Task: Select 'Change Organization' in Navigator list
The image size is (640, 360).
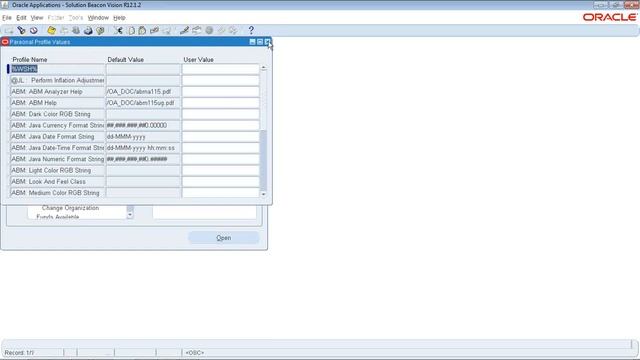Action: 70,208
